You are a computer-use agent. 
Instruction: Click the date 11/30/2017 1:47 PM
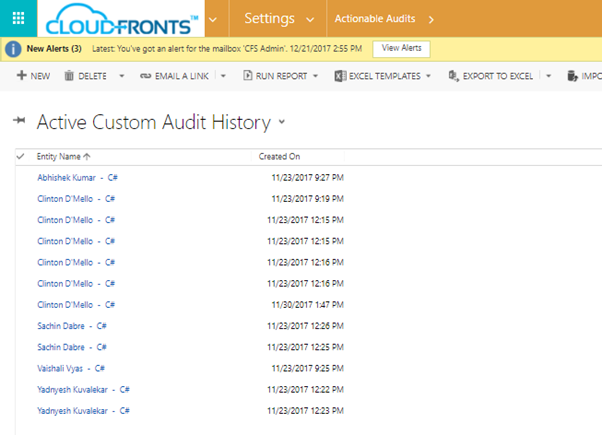pos(308,304)
